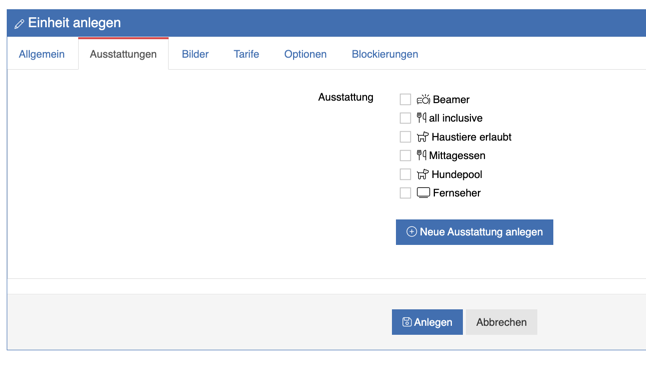Click the Mittagessen label text
Screen dimensions: 646x365
pyautogui.click(x=457, y=155)
